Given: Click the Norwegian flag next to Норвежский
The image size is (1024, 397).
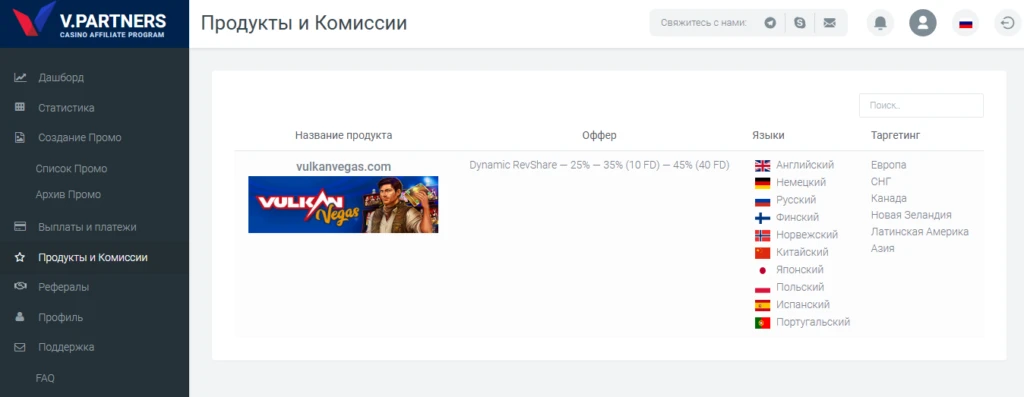Looking at the screenshot, I should coord(762,235).
